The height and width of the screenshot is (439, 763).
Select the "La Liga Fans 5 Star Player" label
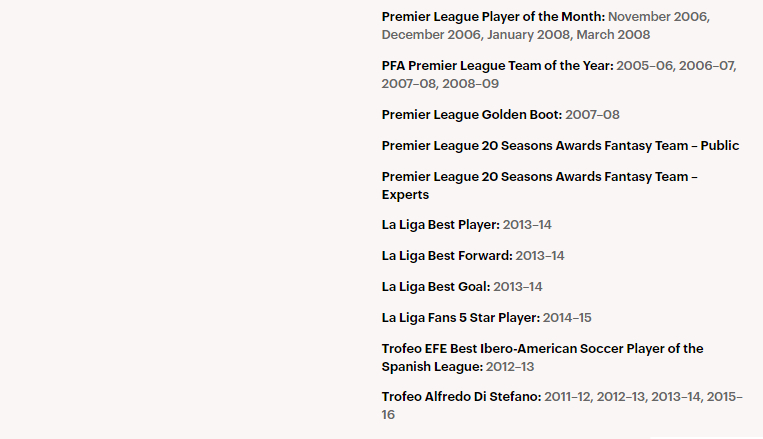click(460, 318)
